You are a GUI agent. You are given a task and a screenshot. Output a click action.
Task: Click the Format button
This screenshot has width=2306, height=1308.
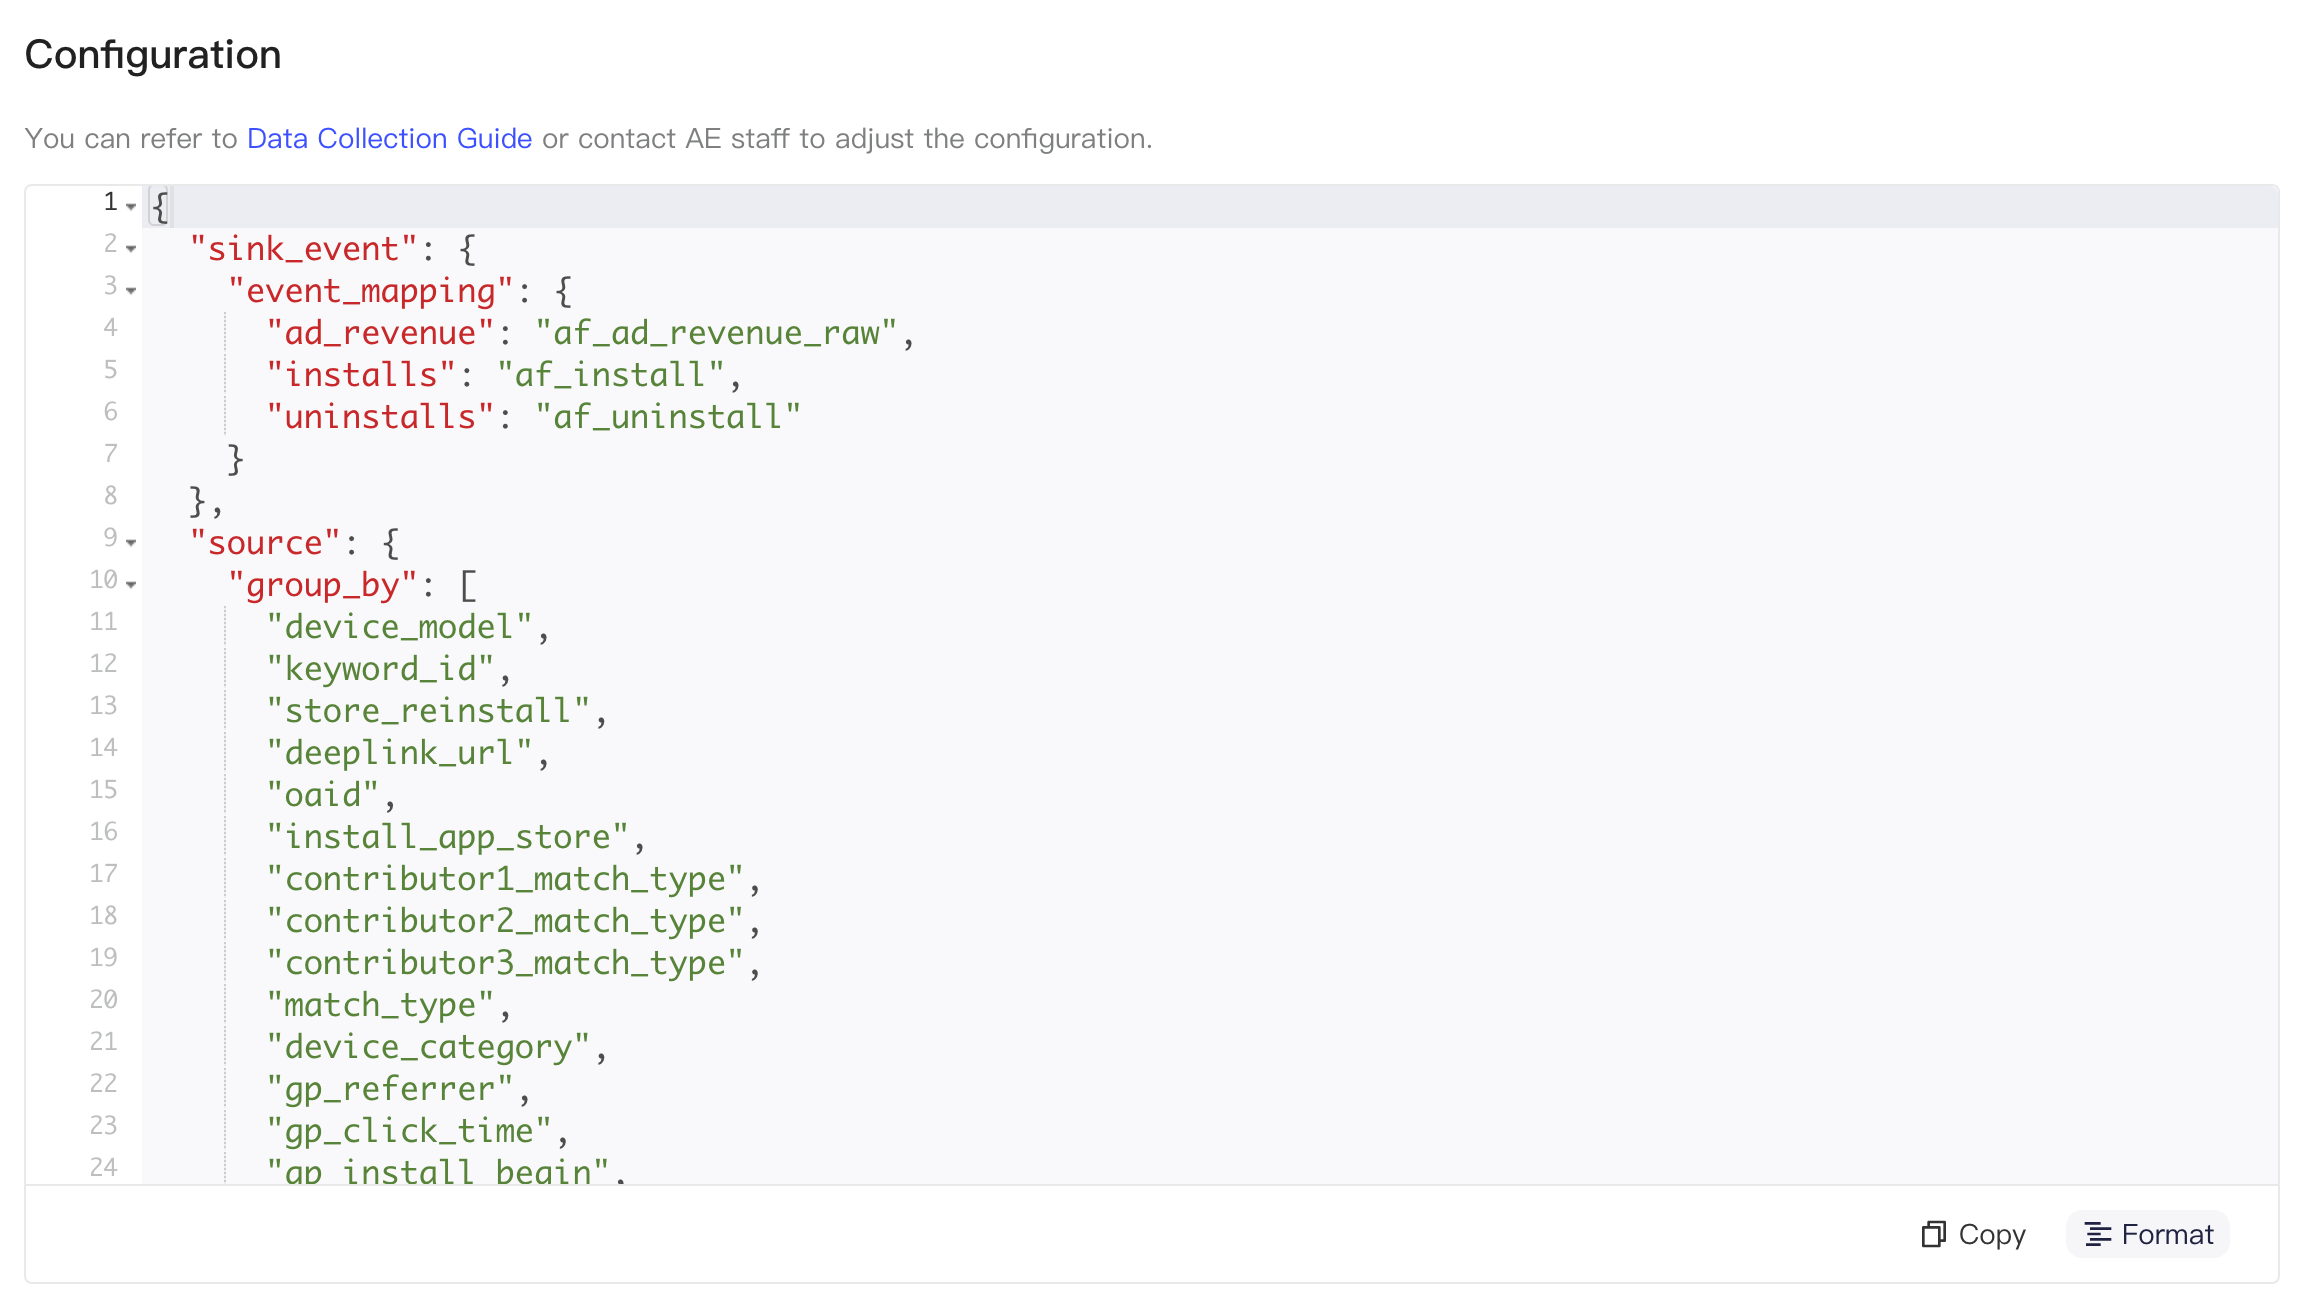[x=2148, y=1234]
